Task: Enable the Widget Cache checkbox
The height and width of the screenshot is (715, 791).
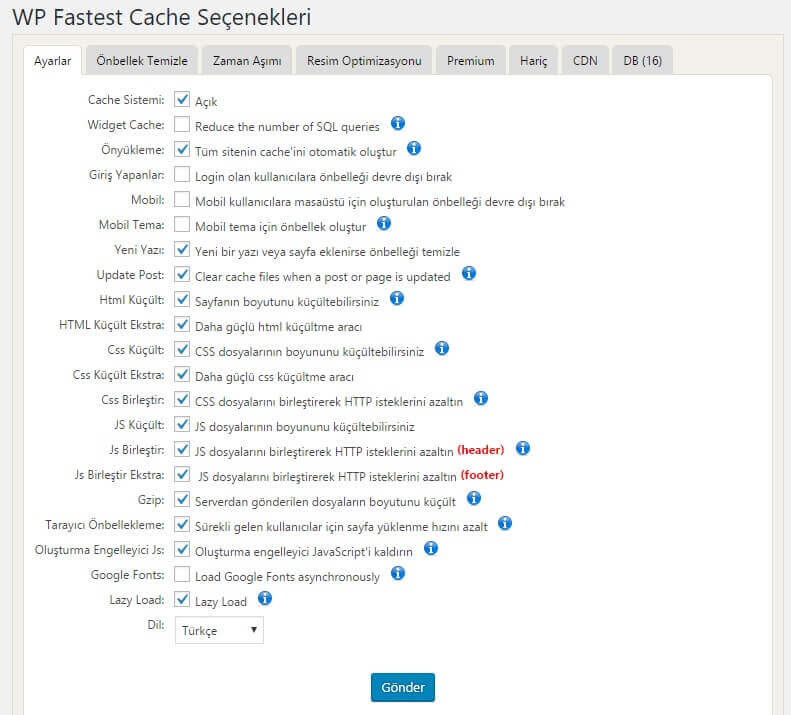Action: point(182,124)
